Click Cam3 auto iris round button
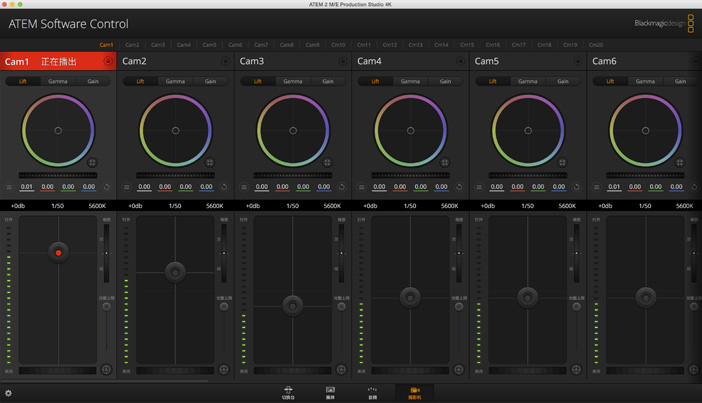This screenshot has width=702, height=403. click(x=341, y=370)
